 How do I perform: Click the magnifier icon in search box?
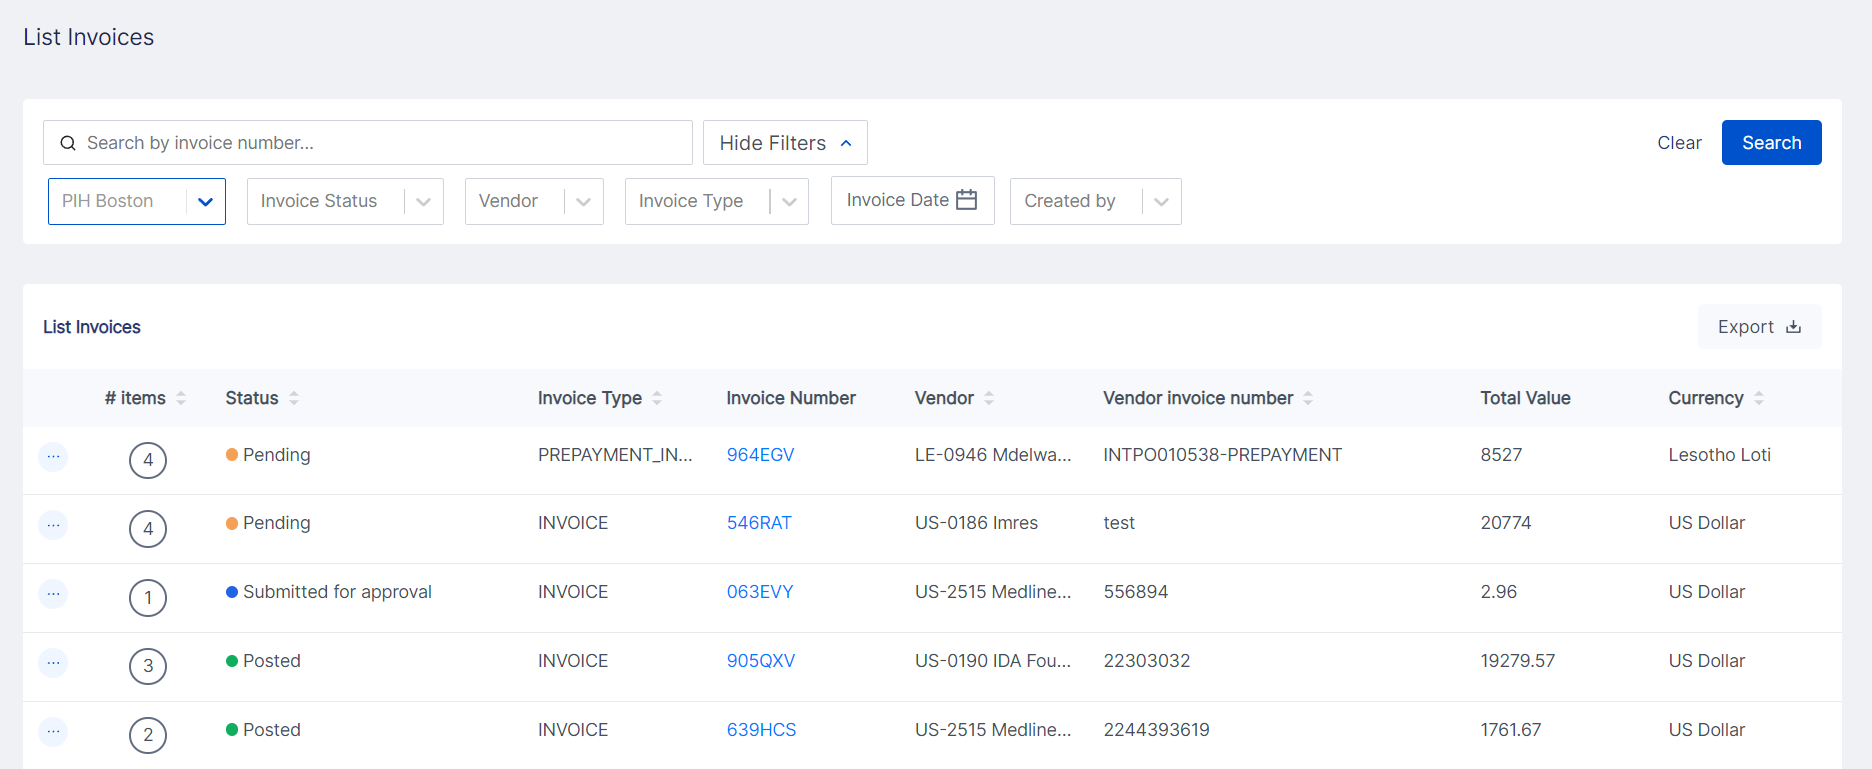[68, 143]
